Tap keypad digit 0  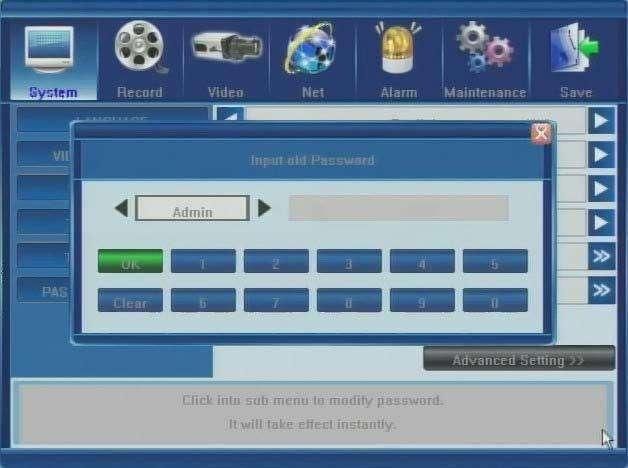click(x=495, y=300)
